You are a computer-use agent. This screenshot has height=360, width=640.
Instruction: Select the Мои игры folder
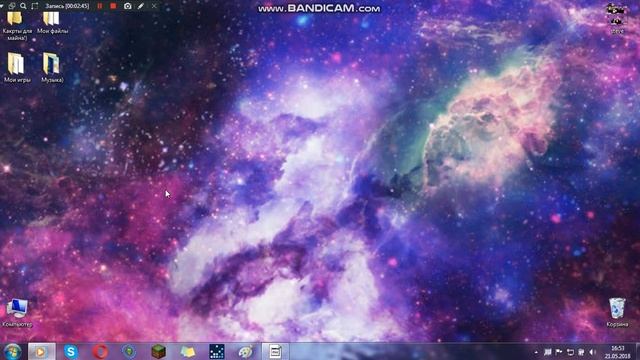click(17, 67)
